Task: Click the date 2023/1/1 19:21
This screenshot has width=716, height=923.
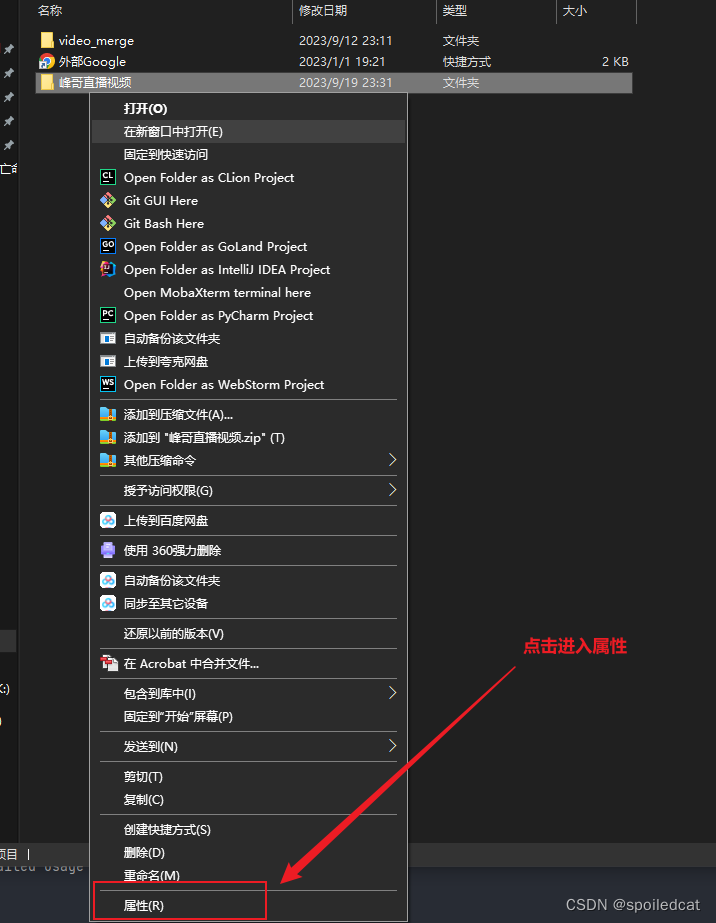Action: coord(342,61)
